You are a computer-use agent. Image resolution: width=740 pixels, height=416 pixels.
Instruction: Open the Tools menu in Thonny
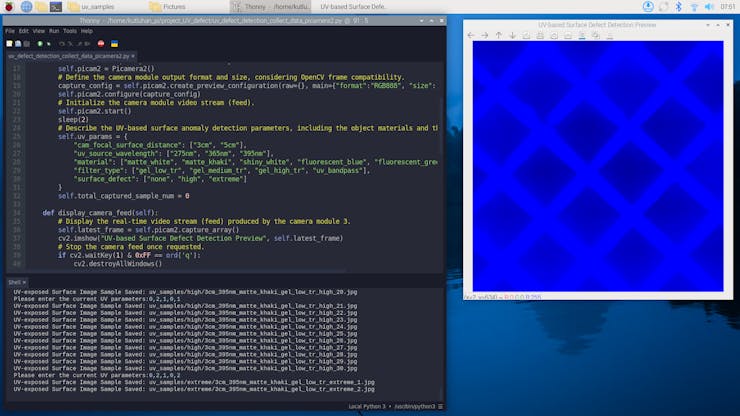pos(70,31)
